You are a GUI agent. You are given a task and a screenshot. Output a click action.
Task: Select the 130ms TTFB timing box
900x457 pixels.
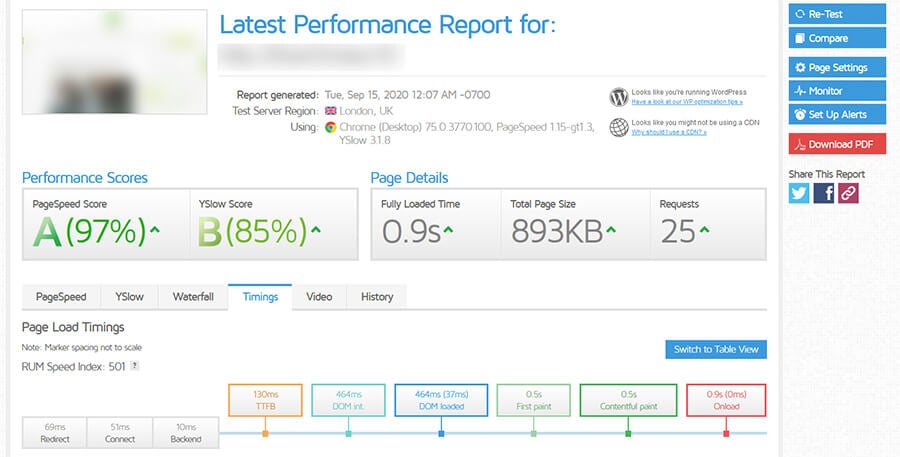[x=265, y=400]
